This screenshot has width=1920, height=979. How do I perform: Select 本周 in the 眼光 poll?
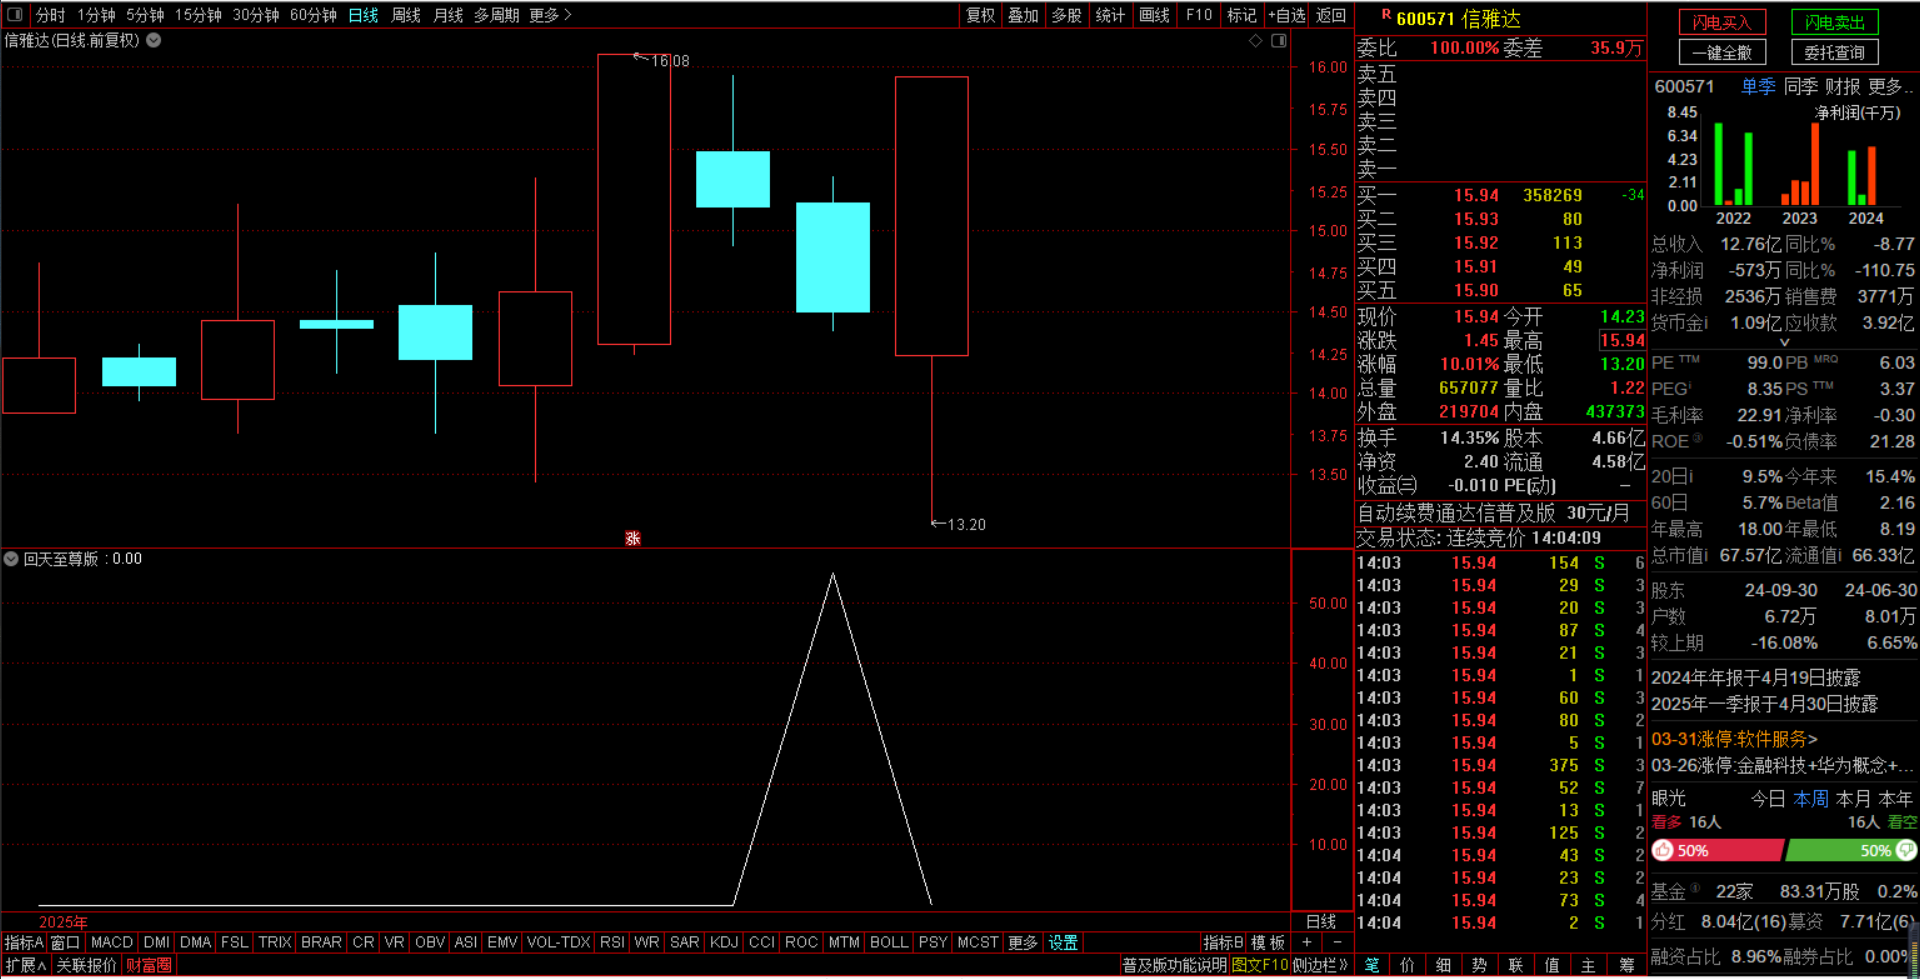point(1811,799)
